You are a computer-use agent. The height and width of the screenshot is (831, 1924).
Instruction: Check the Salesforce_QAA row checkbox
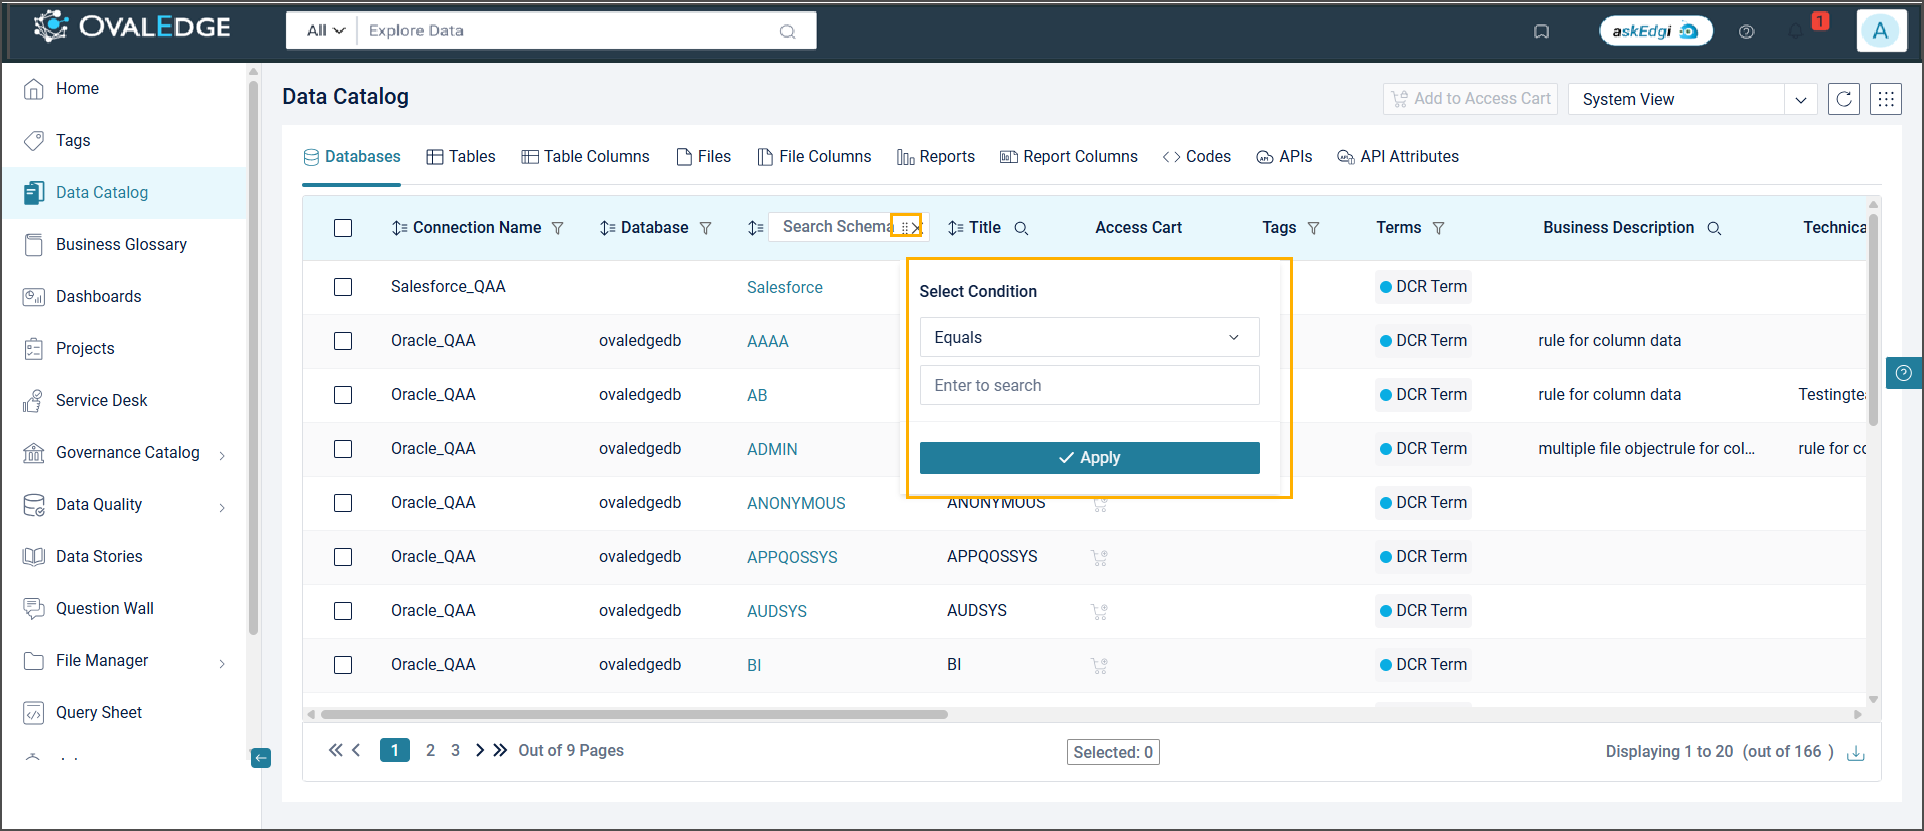point(343,287)
